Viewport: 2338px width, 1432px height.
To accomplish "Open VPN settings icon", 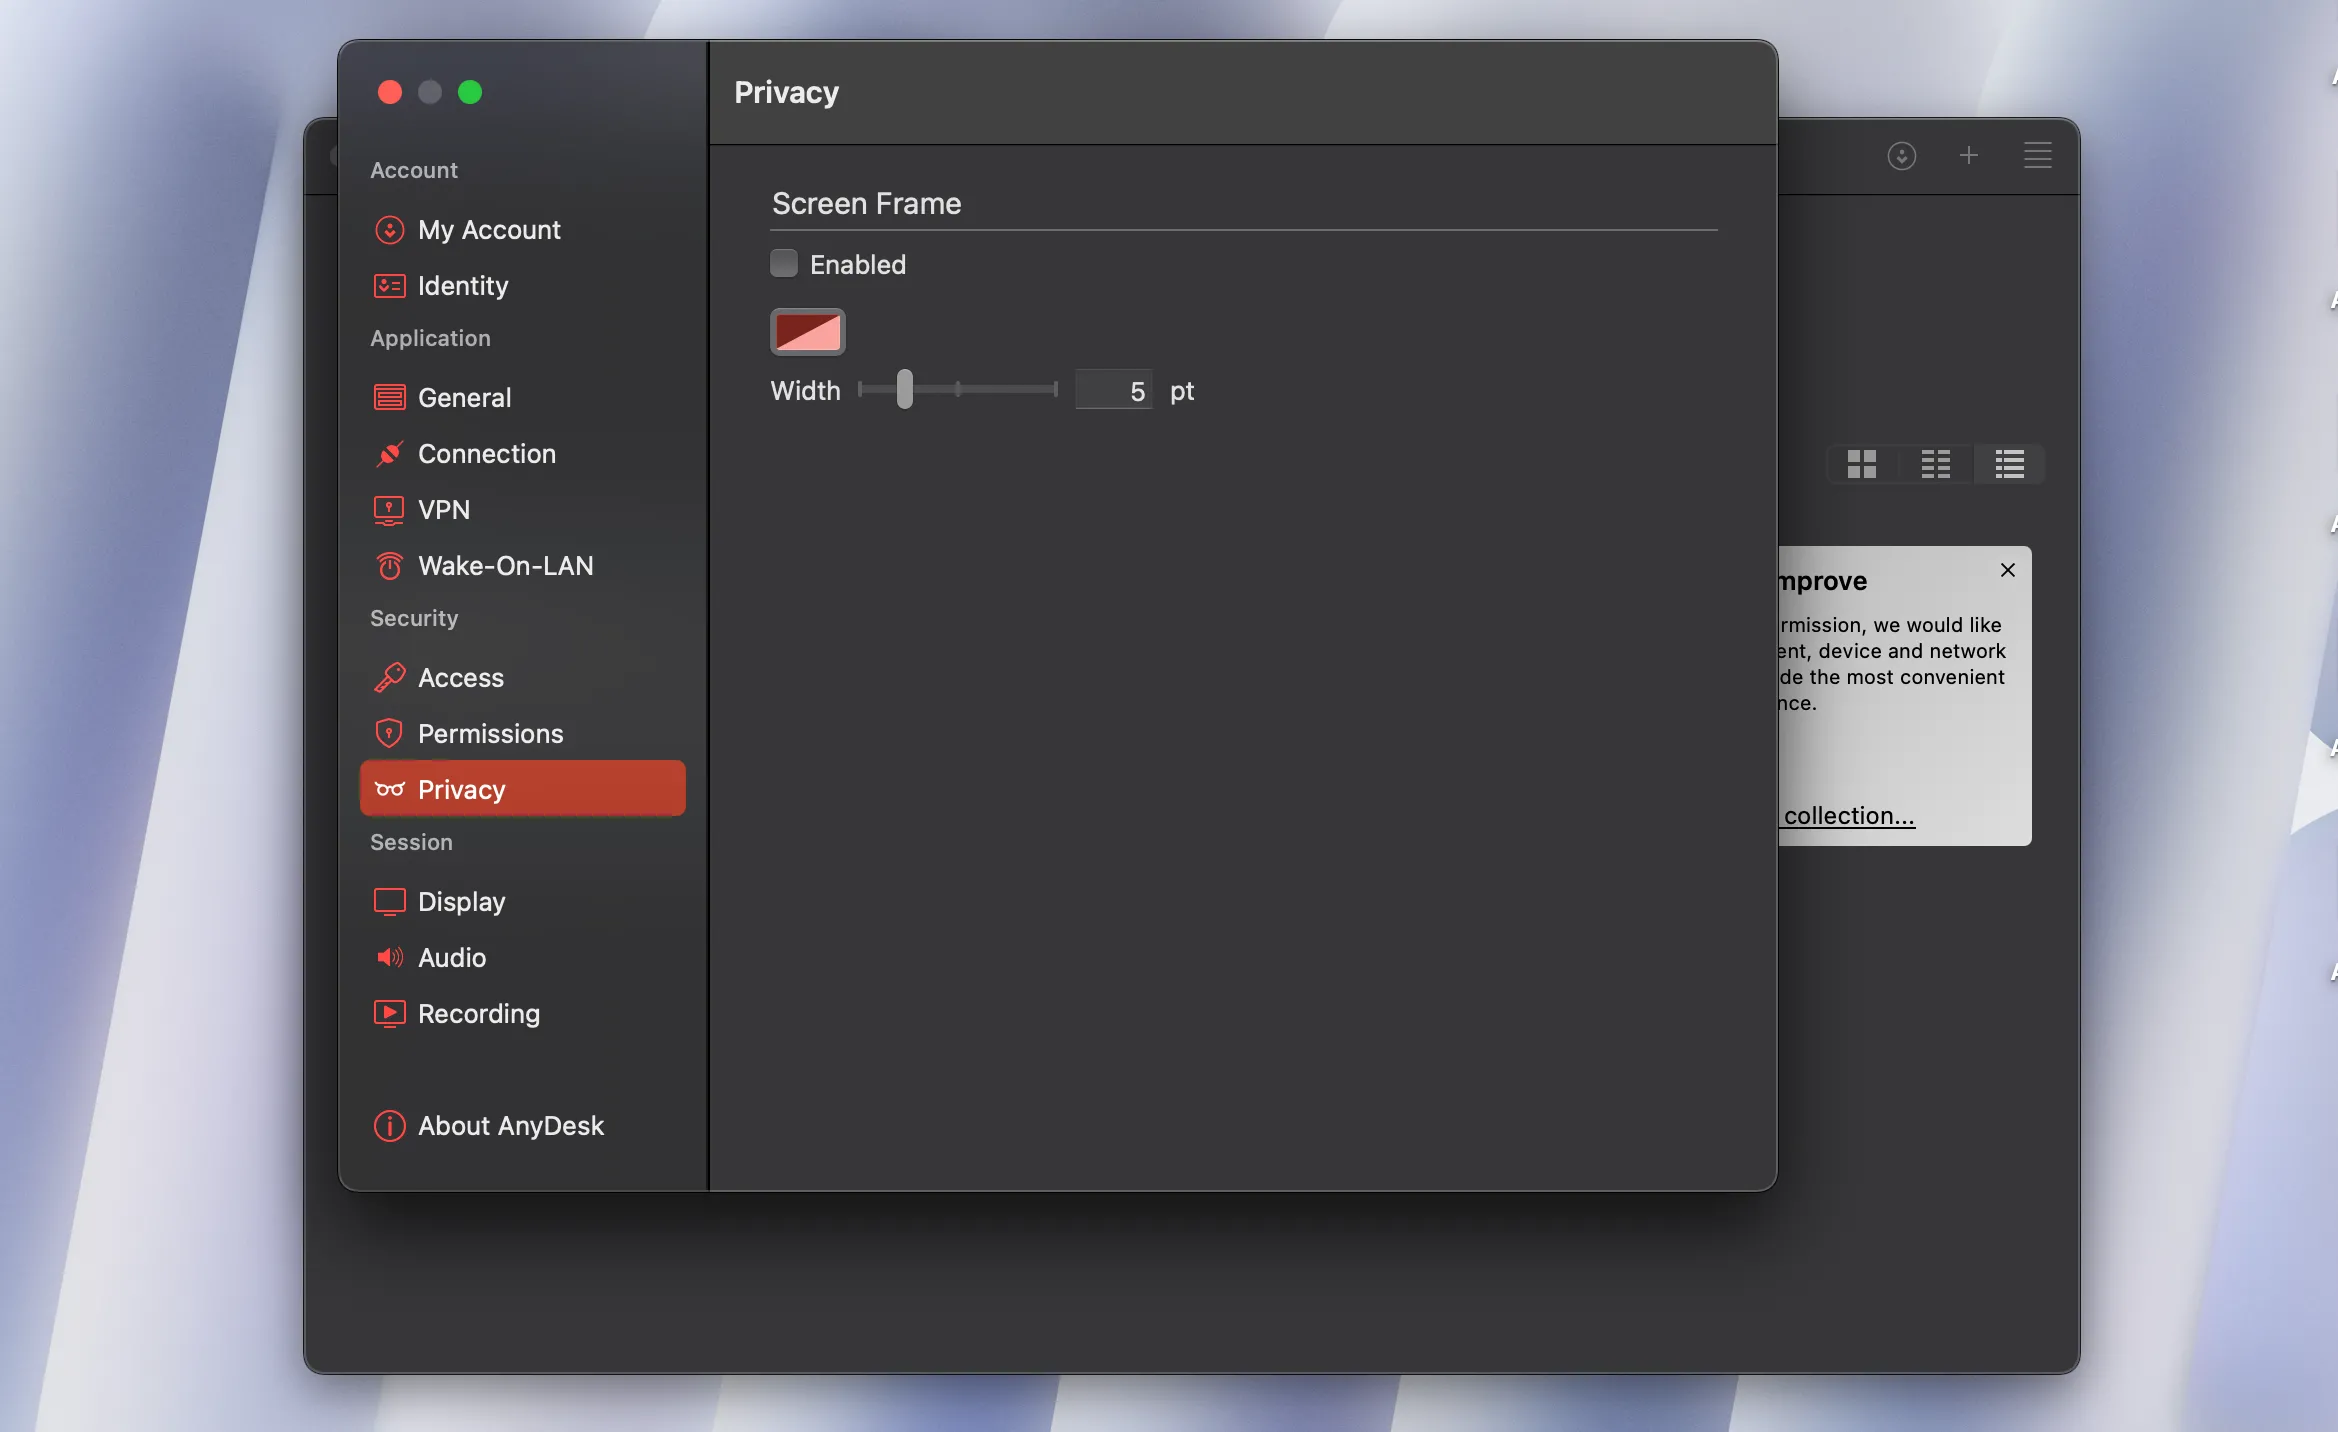I will click(389, 510).
